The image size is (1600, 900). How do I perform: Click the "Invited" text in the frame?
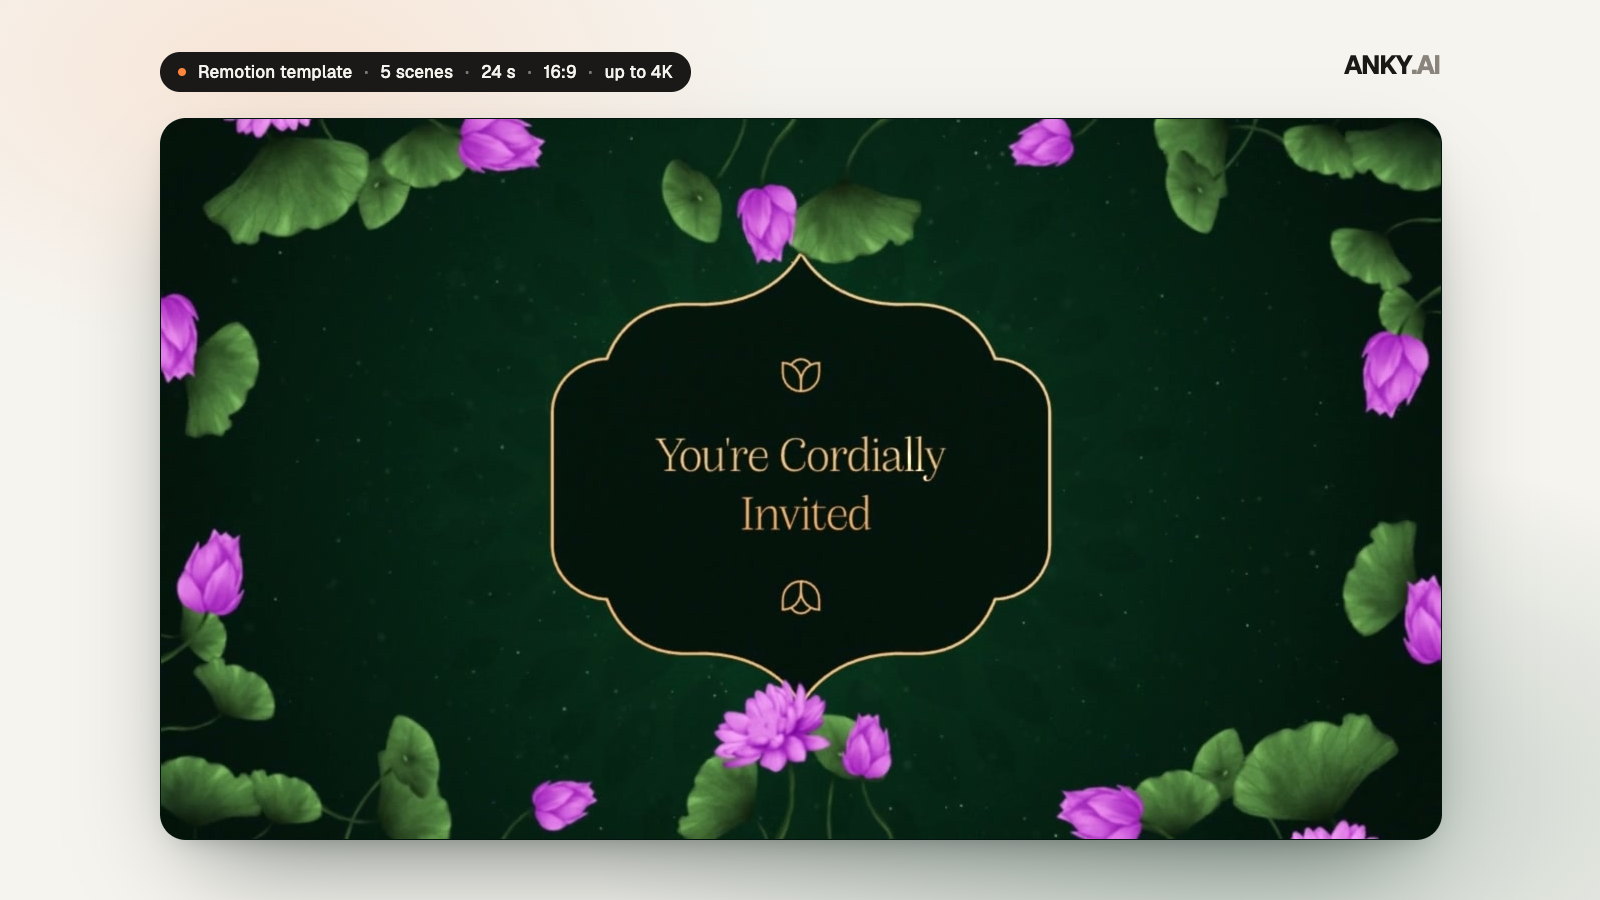[x=806, y=514]
